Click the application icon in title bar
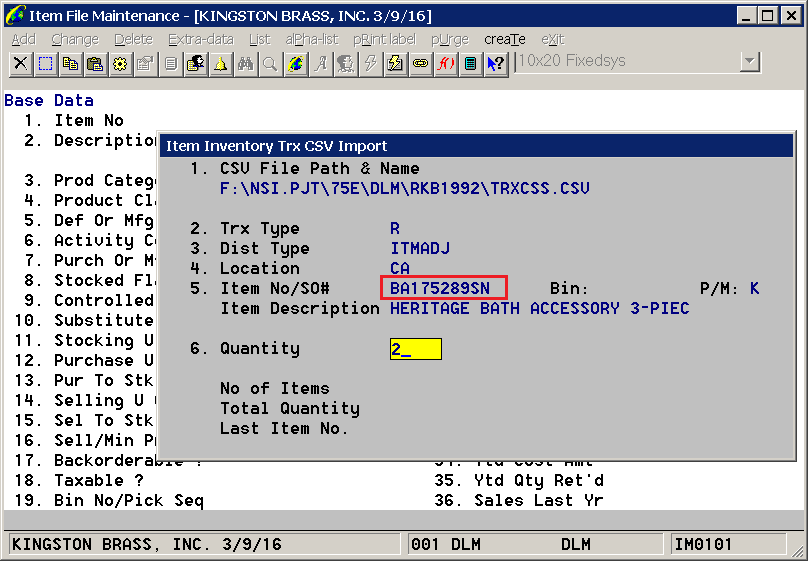 tap(14, 15)
